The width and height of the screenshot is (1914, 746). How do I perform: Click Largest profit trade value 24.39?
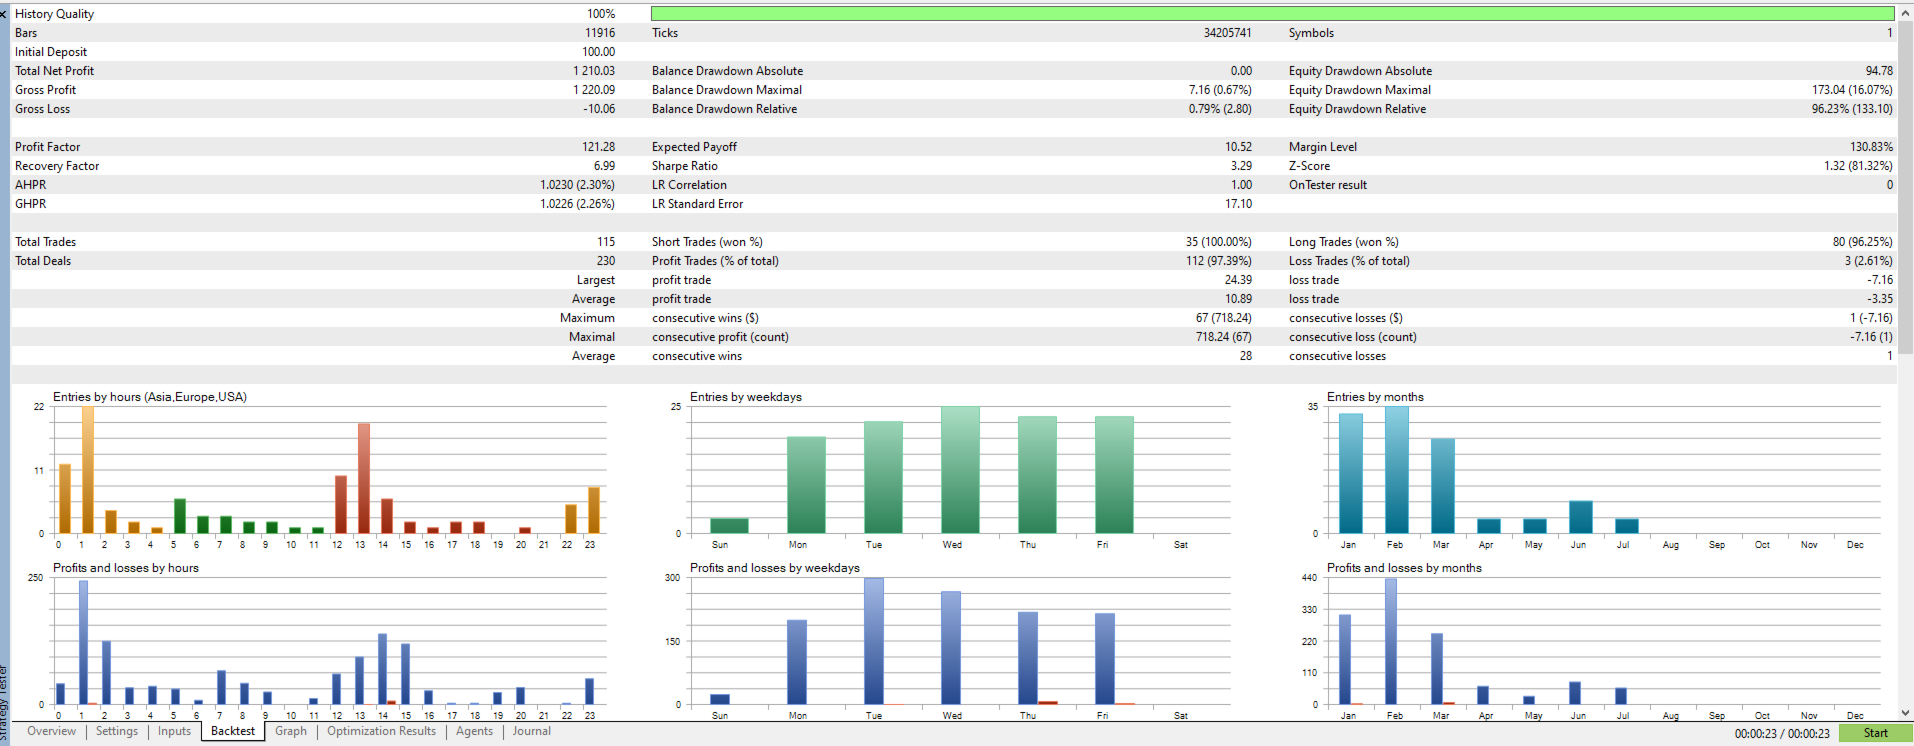coord(1238,280)
